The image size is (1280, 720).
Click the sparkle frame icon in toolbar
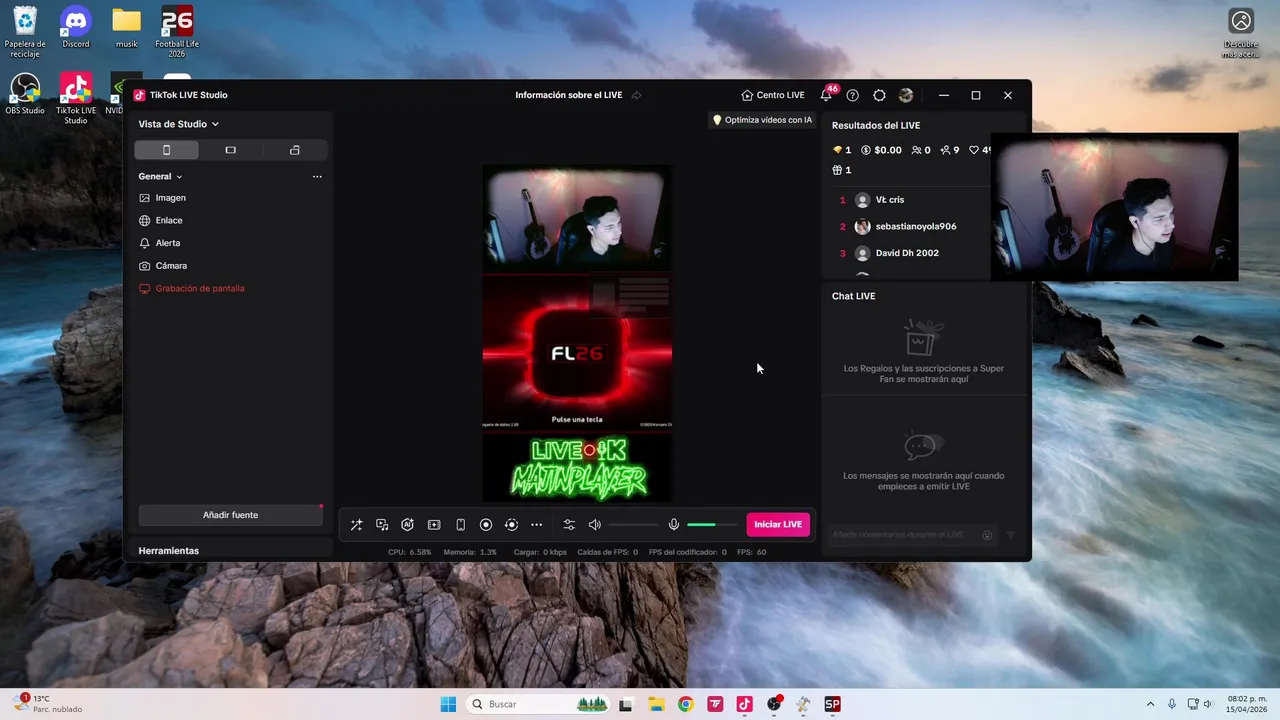coord(434,525)
